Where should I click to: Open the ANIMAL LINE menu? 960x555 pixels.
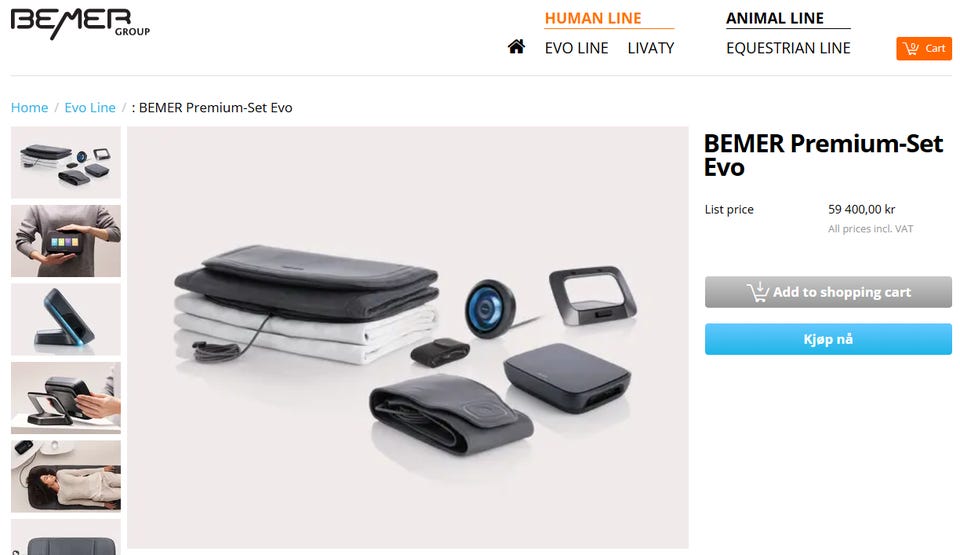tap(774, 18)
